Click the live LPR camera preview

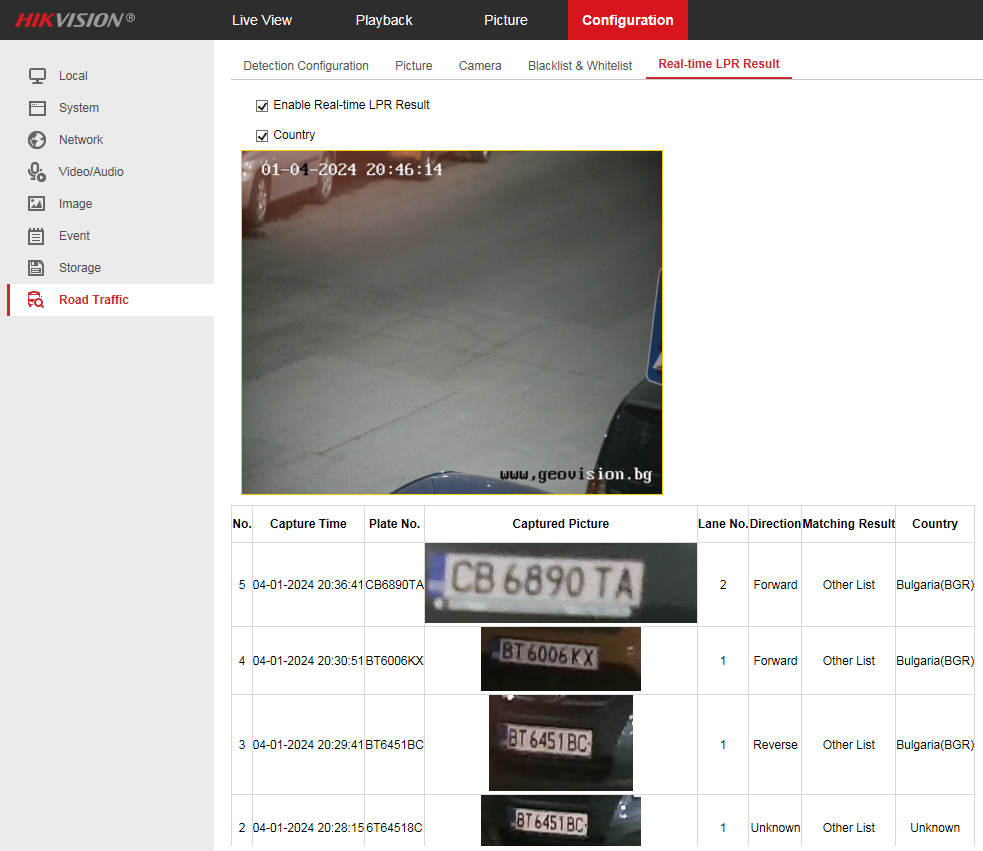tap(452, 322)
